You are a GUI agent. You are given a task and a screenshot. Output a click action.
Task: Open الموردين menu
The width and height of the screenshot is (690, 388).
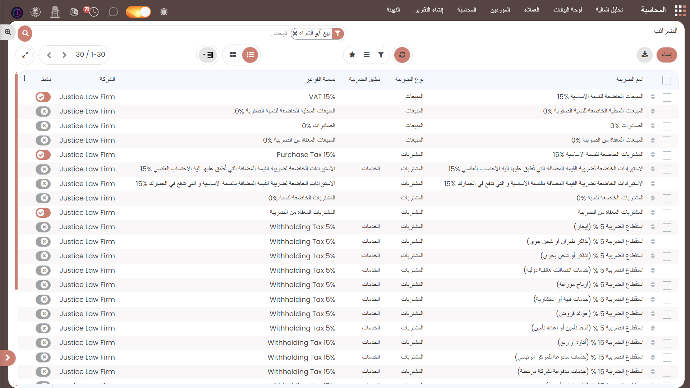coord(500,10)
